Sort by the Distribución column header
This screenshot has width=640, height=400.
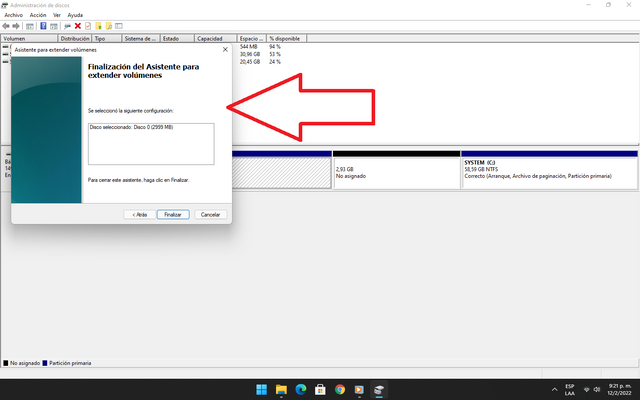pos(75,38)
